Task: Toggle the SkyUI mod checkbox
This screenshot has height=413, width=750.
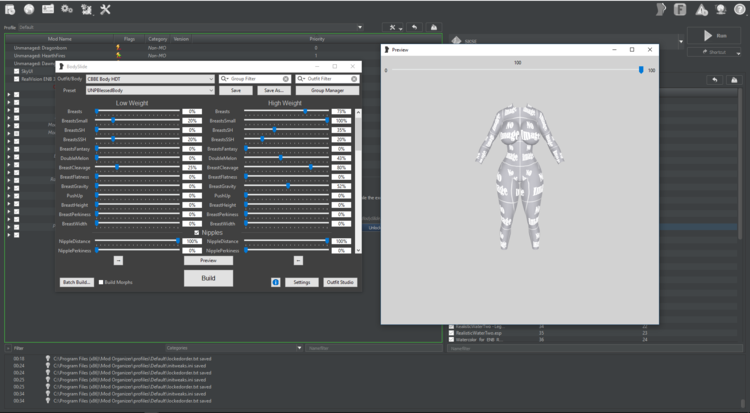Action: pos(17,71)
